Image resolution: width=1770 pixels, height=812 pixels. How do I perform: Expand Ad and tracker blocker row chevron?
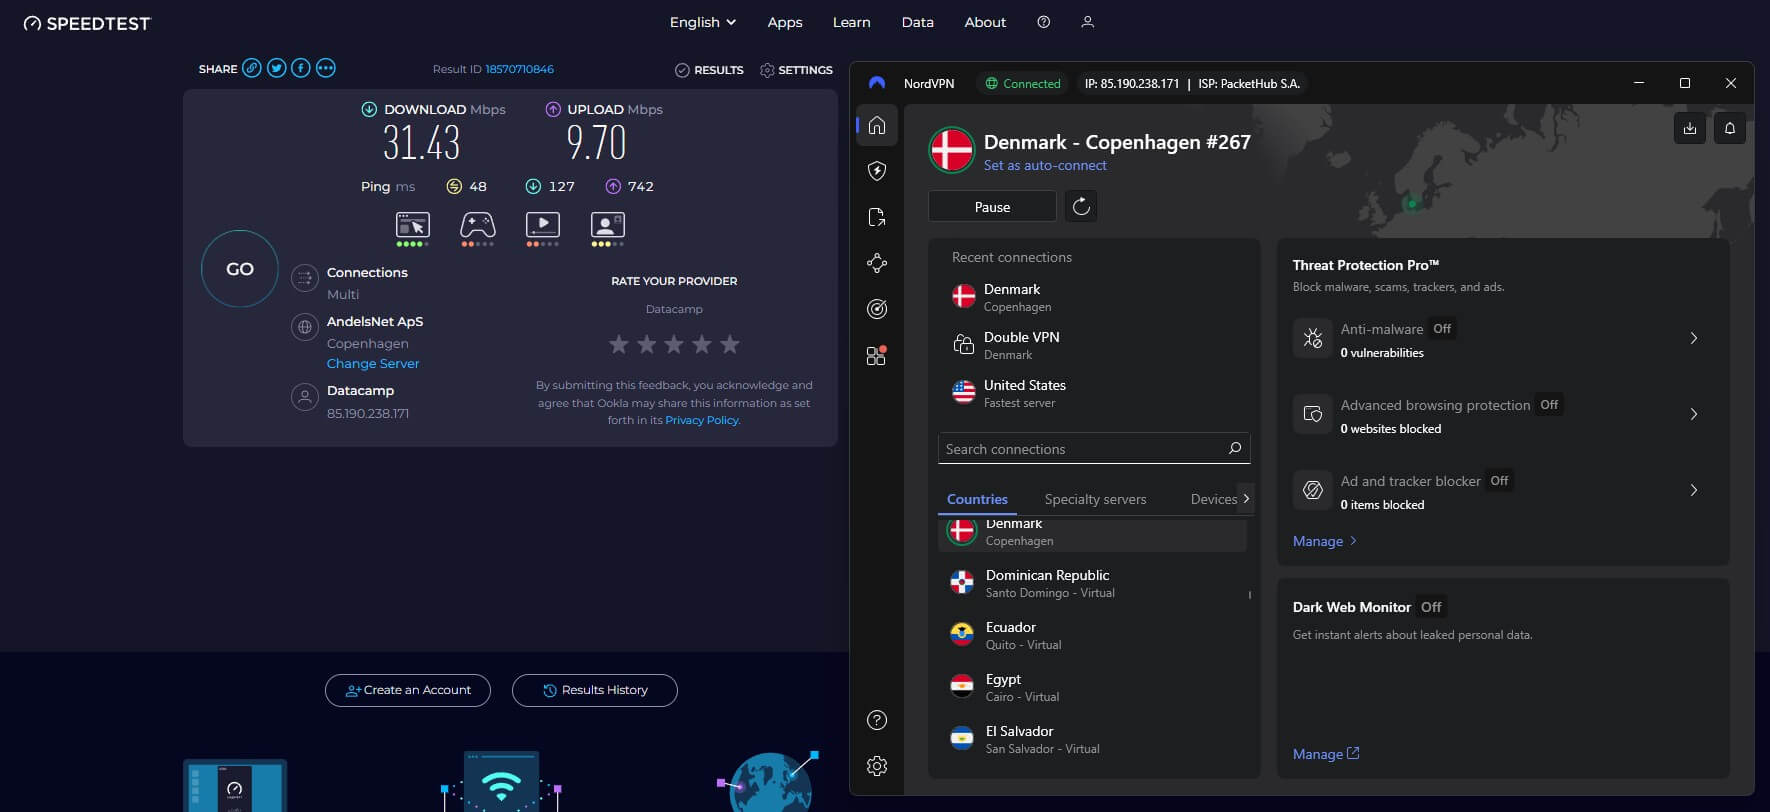point(1693,490)
